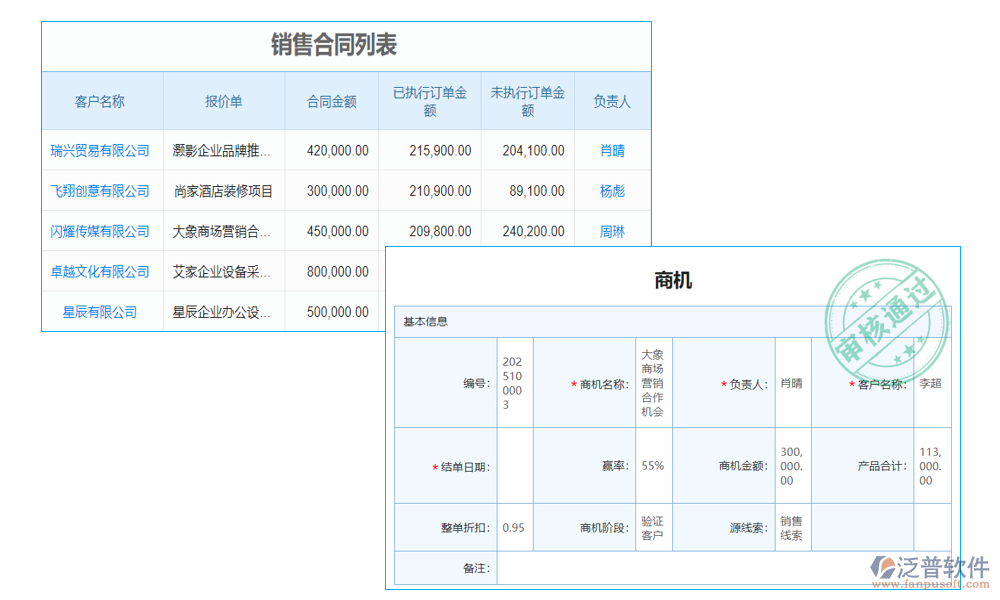The height and width of the screenshot is (600, 1000).
Task: Sort by the 合同金额 column header
Action: pos(331,100)
